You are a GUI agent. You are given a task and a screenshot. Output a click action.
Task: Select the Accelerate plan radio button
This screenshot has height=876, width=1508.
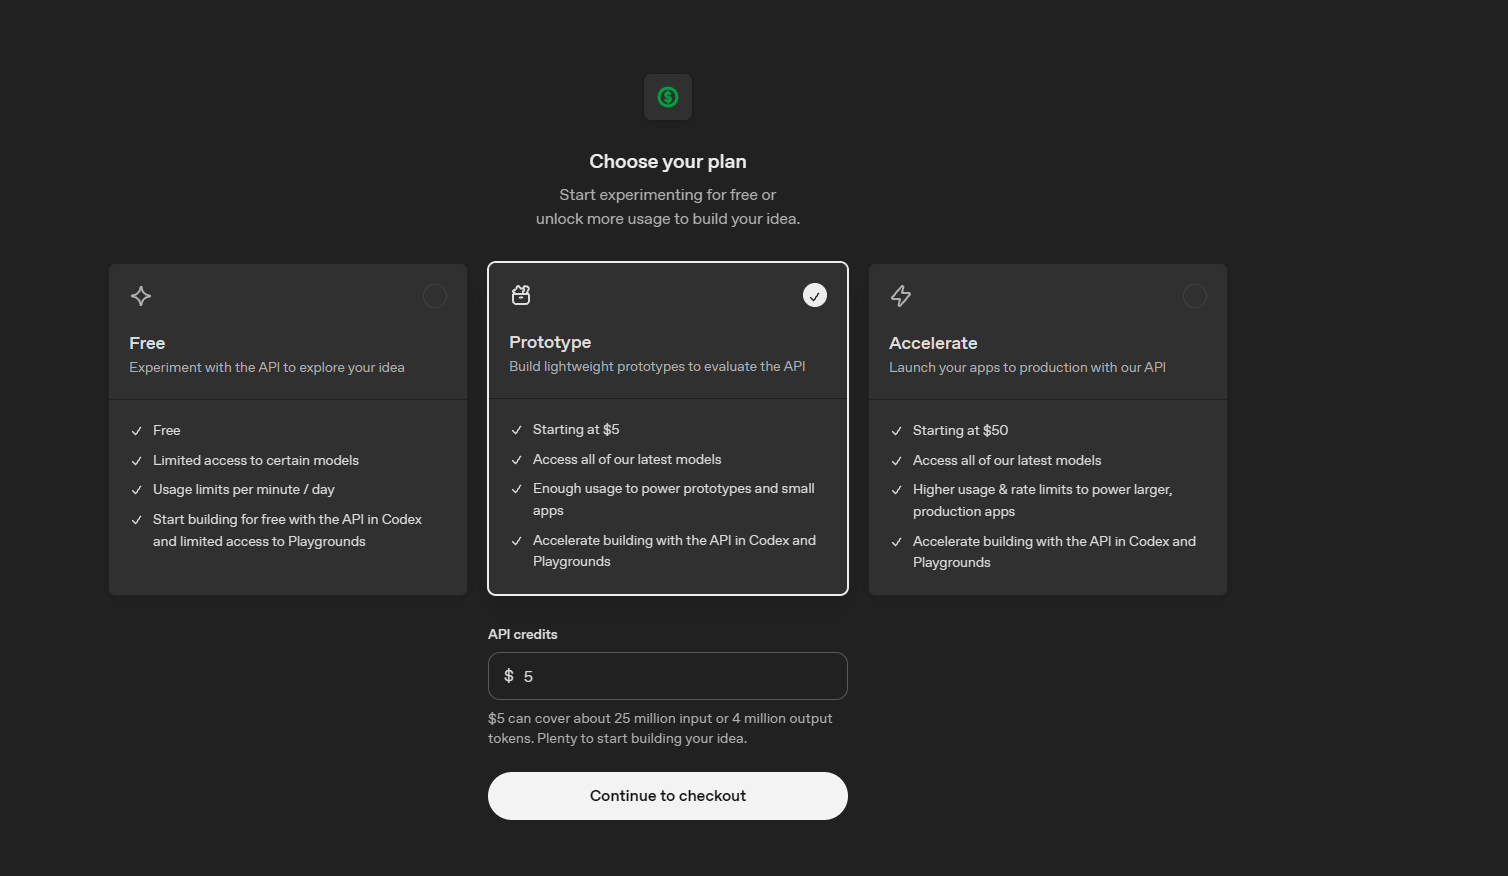[x=1195, y=296]
